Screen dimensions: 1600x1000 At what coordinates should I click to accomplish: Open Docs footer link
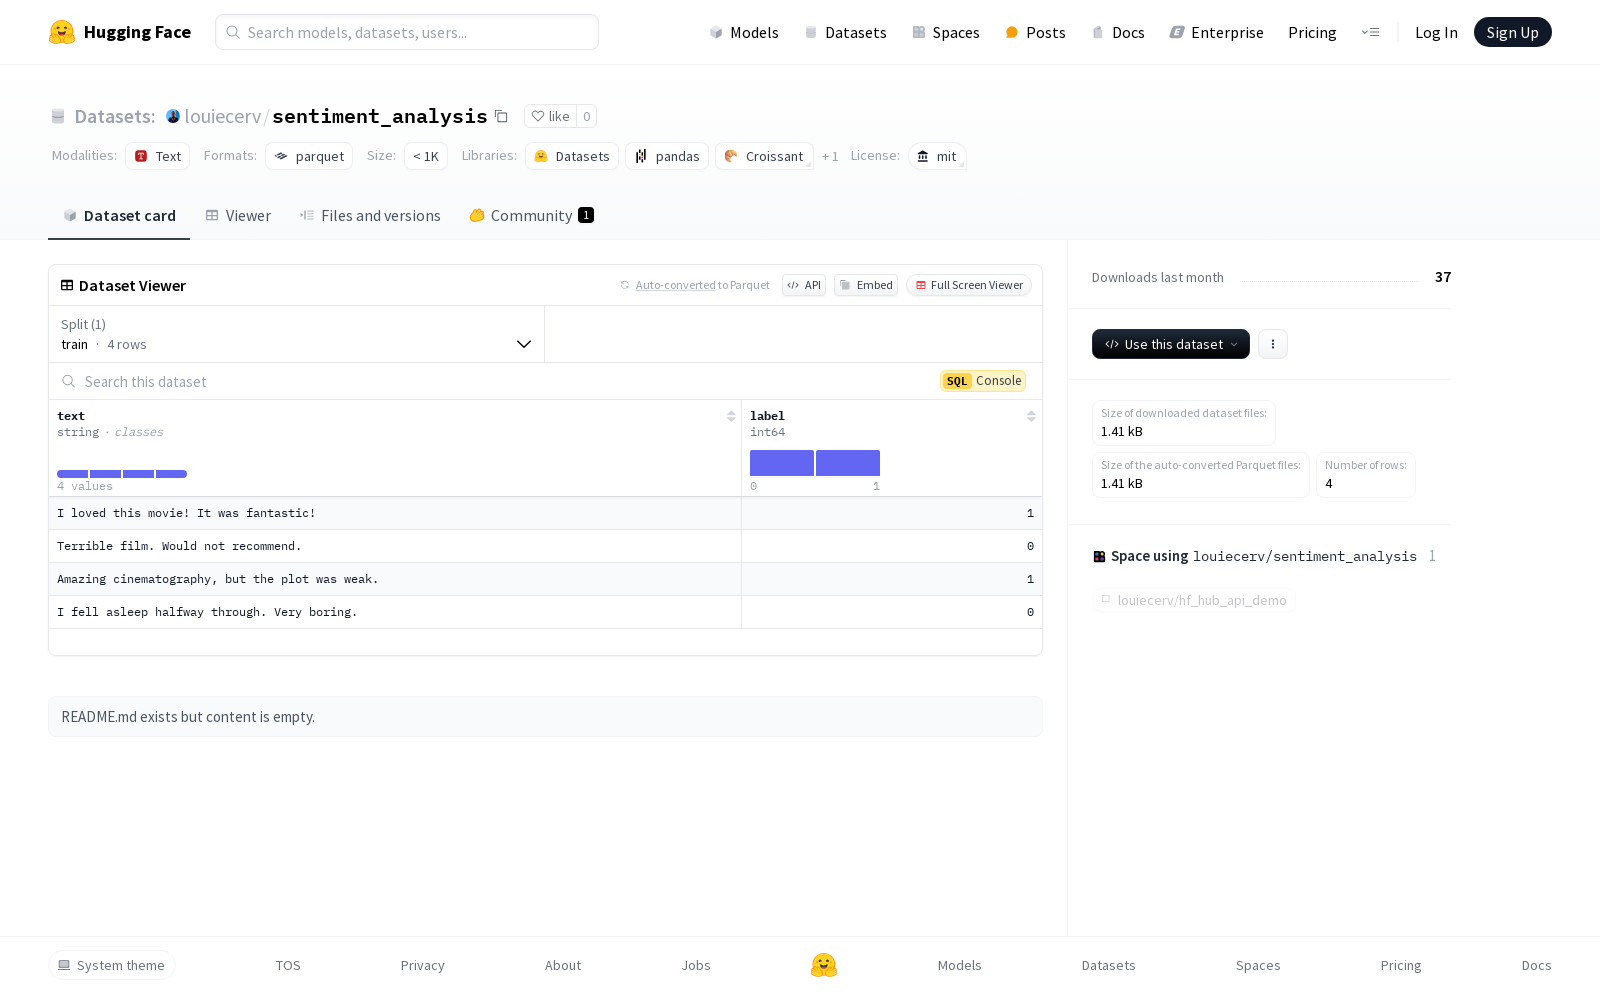pyautogui.click(x=1537, y=965)
